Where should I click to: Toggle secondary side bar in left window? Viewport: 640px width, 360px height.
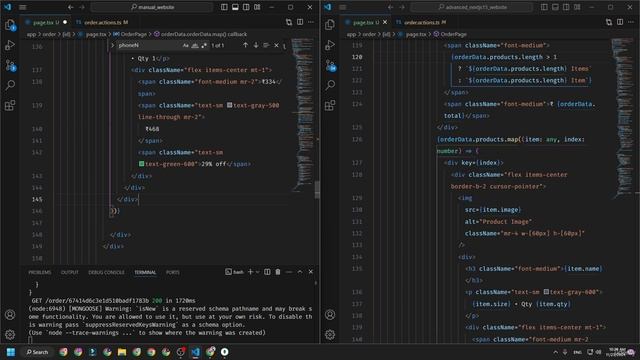[246, 7]
